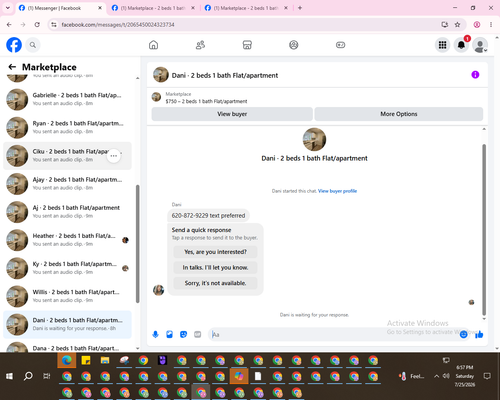This screenshot has height=400, width=500.
Task: Attach a photo with the image icon
Action: (169, 334)
